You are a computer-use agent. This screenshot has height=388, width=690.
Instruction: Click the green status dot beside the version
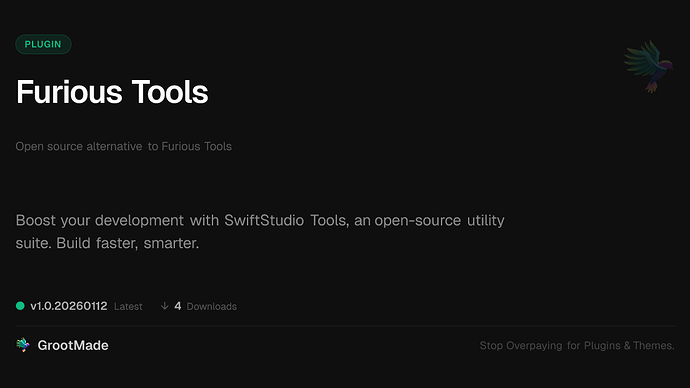coord(20,306)
